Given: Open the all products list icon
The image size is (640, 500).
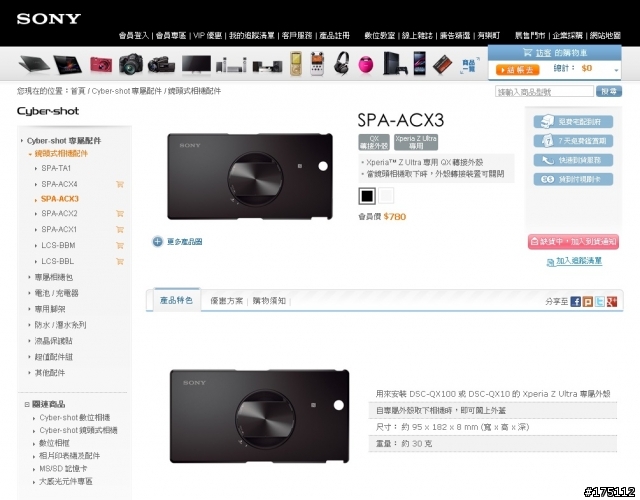Looking at the screenshot, I should coord(470,66).
